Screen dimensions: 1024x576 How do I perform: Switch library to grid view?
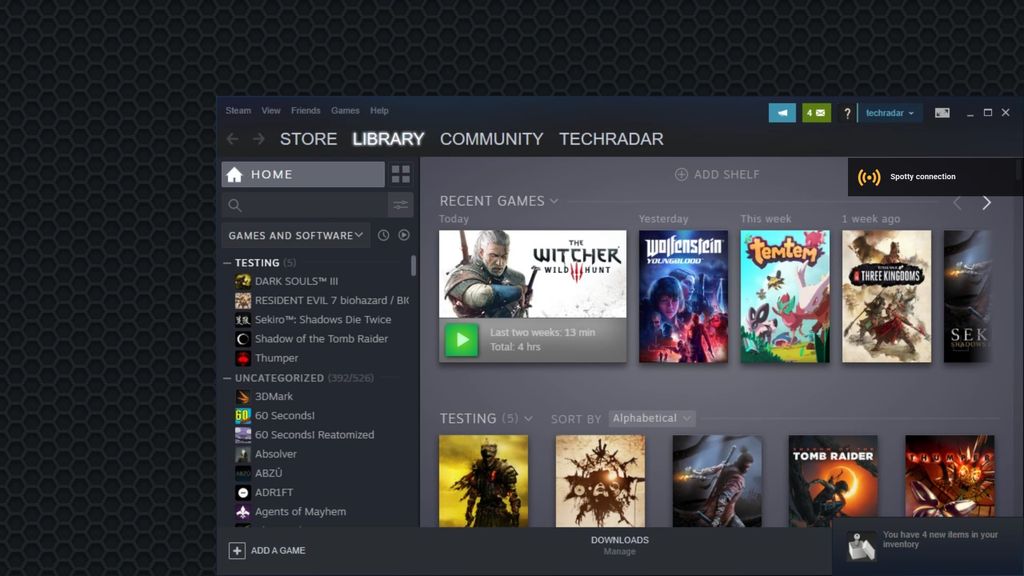401,173
